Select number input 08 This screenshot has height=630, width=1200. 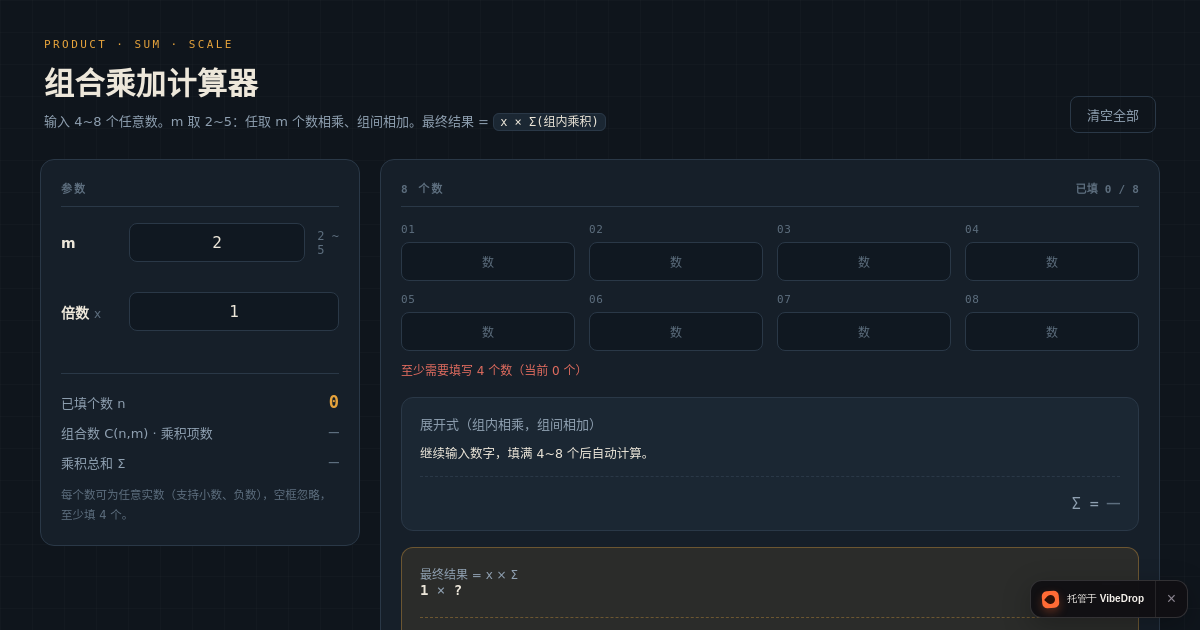pos(1052,332)
